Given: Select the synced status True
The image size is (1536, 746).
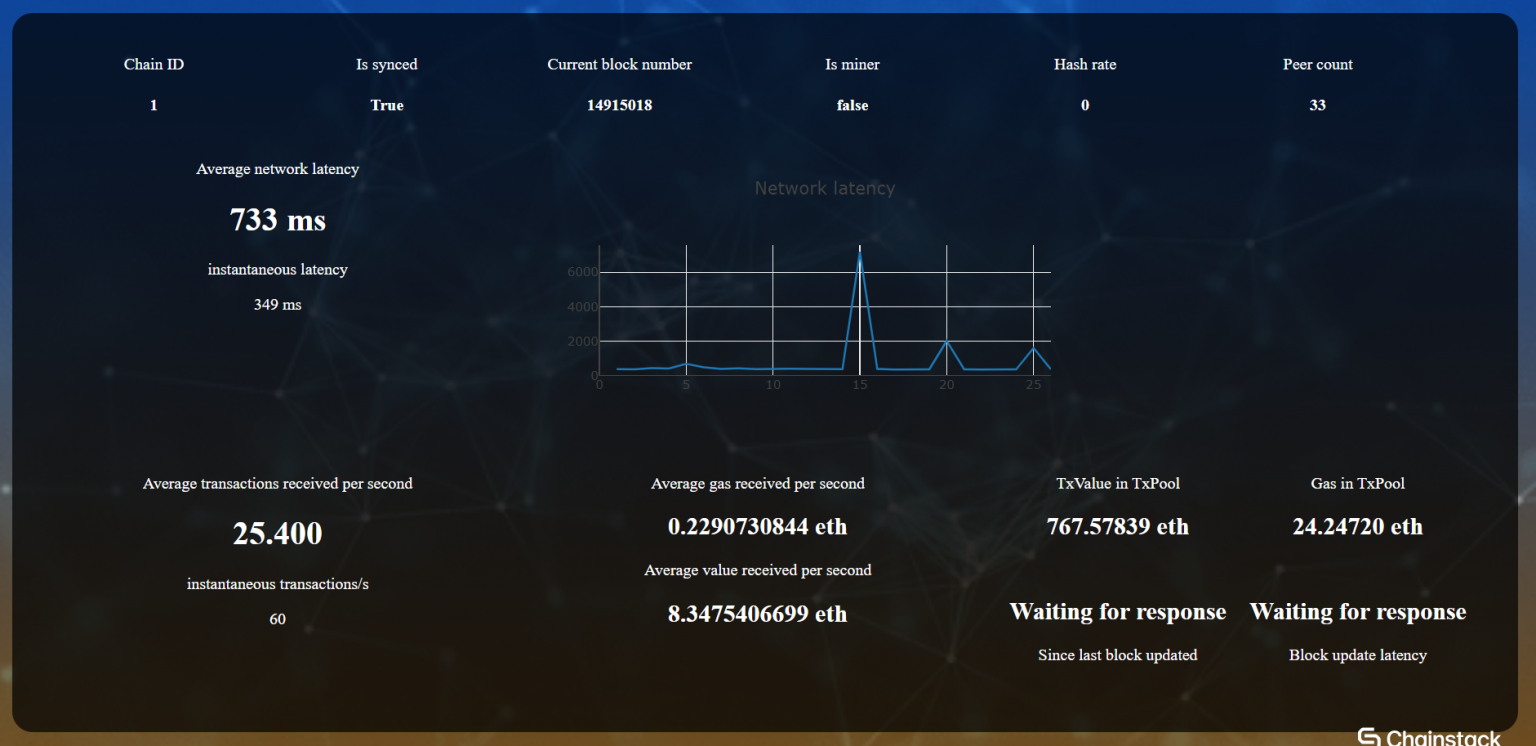Looking at the screenshot, I should 387,105.
